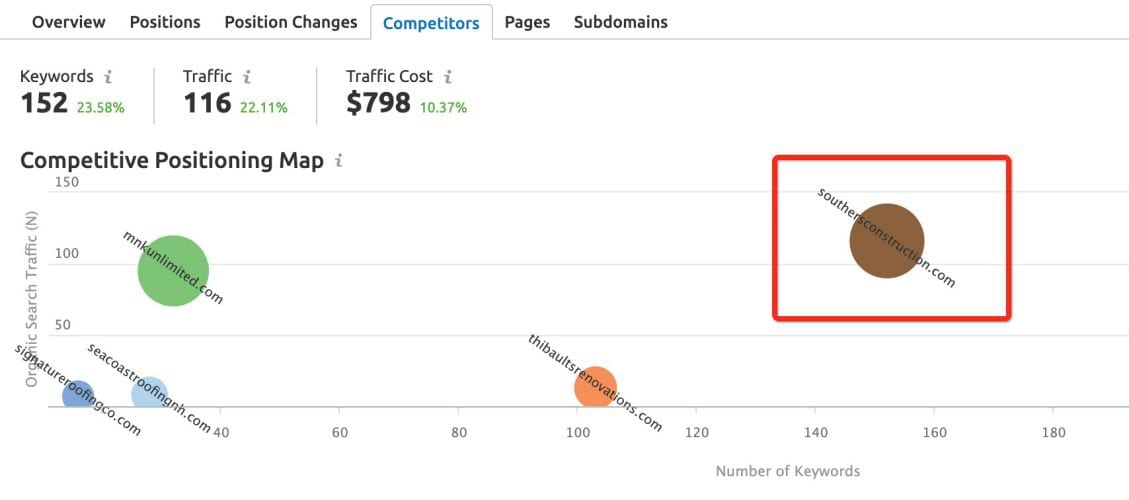1129x500 pixels.
Task: Click info icon beside Traffic Cost
Action: (447, 77)
